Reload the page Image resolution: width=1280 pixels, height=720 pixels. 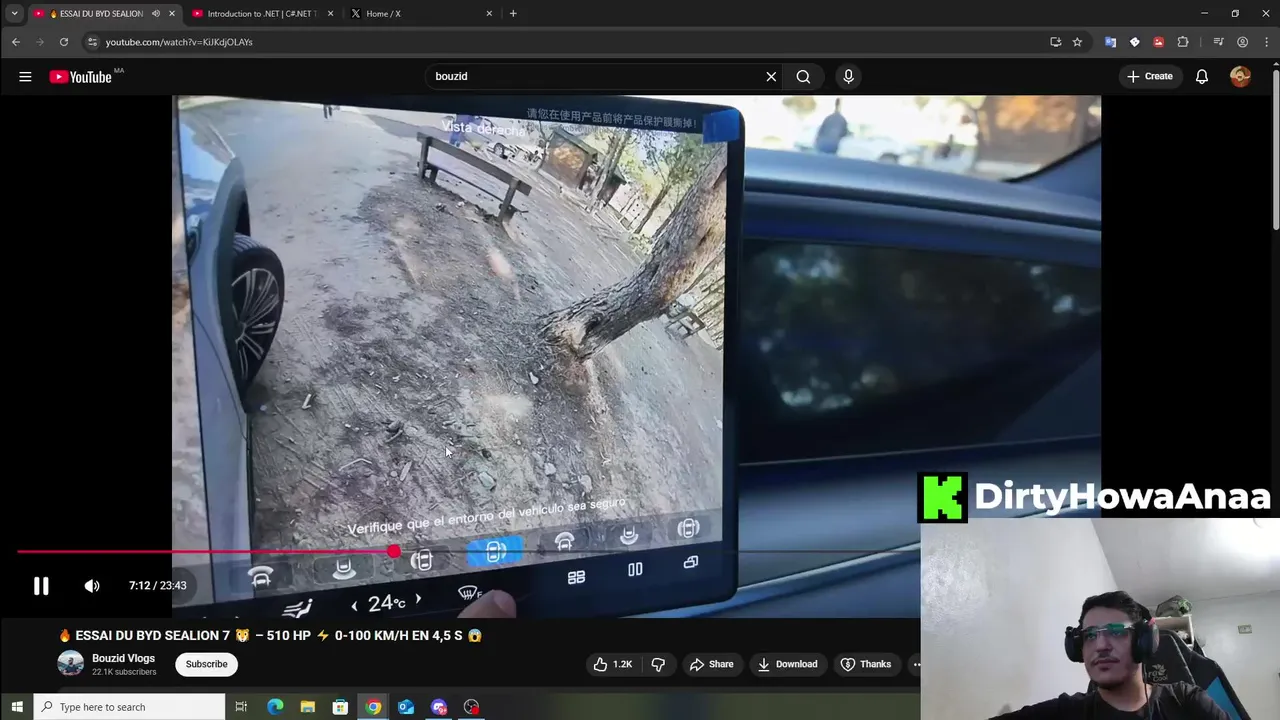tap(64, 42)
